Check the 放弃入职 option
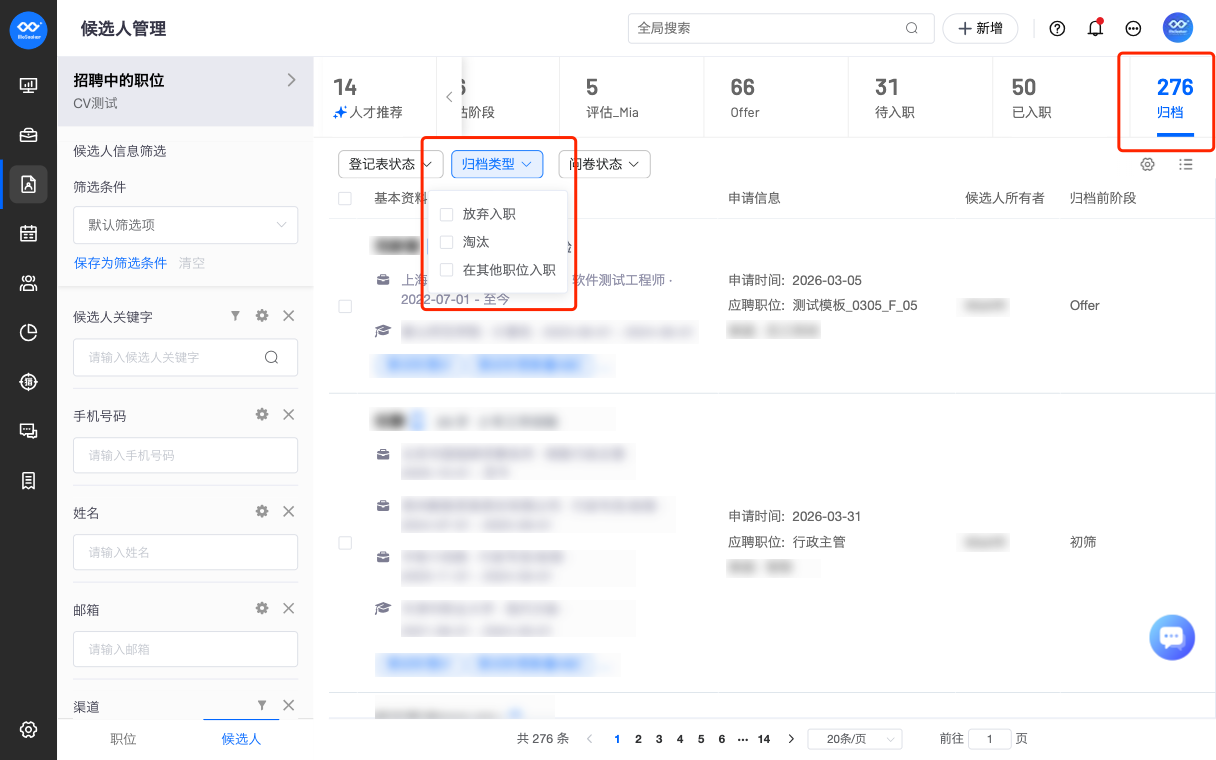 [447, 214]
